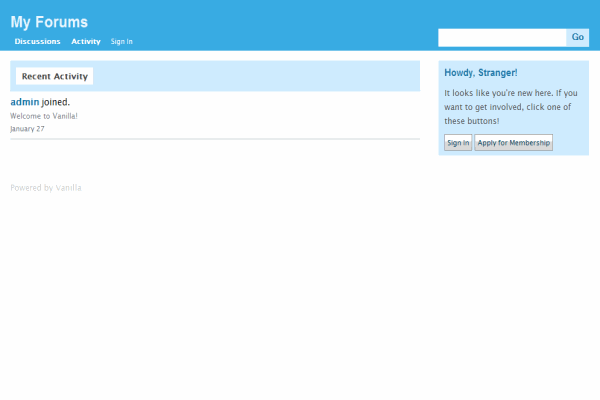Click the 'Powered by' footer text

[x=31, y=187]
